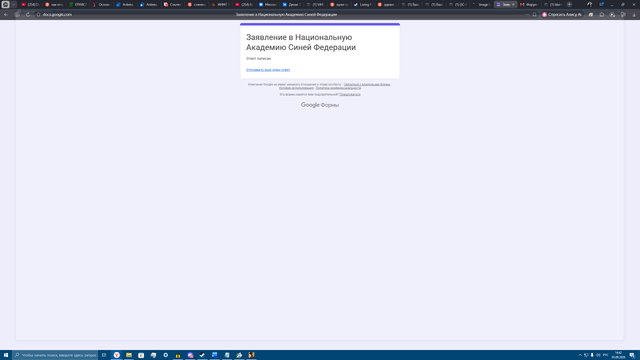Open Task View on the taskbar
The height and width of the screenshot is (360, 640).
104,355
